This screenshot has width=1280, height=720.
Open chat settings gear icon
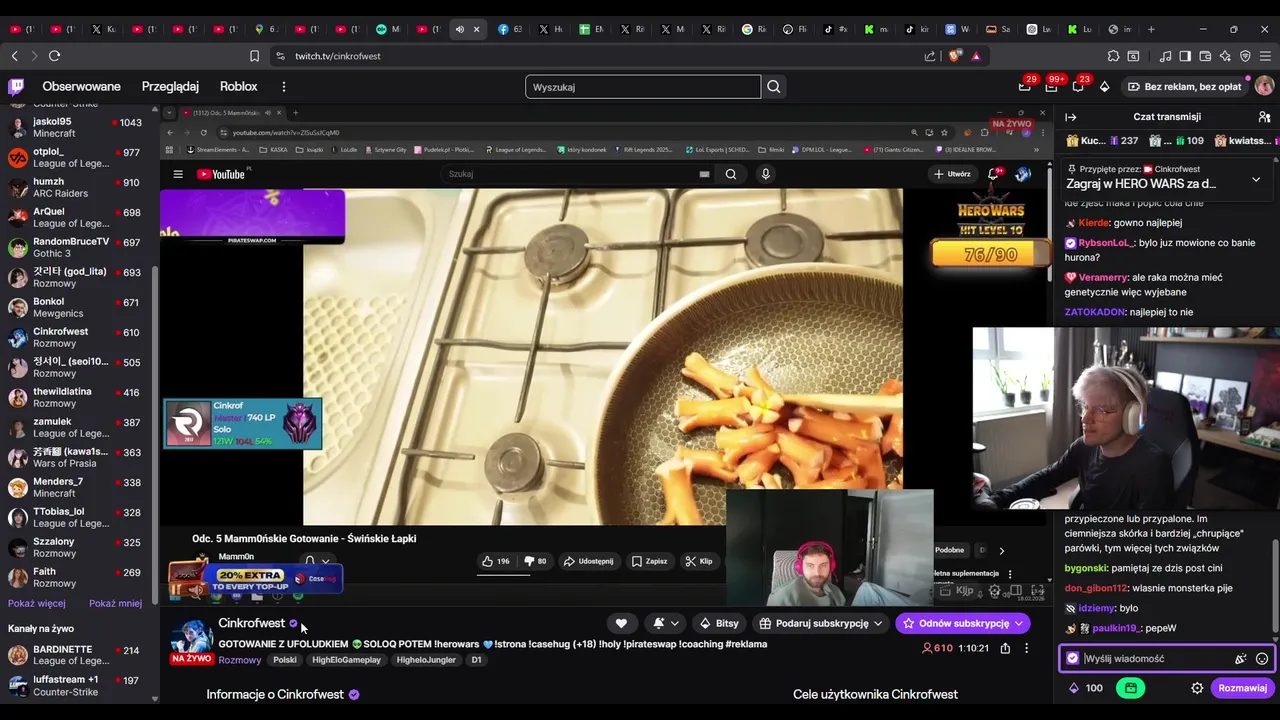[x=1197, y=688]
